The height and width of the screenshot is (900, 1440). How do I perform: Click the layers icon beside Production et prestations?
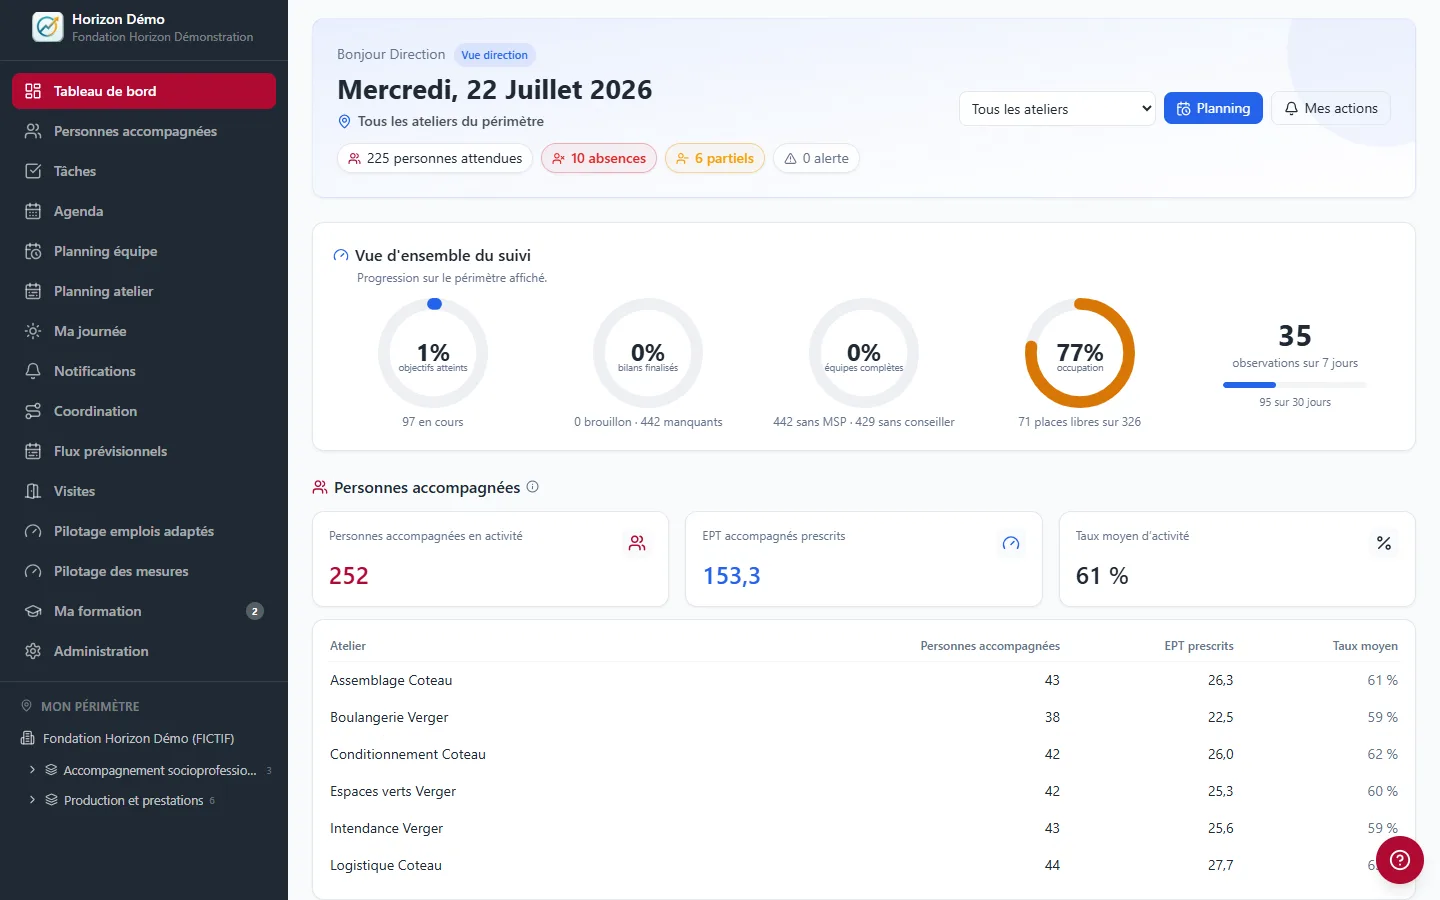(52, 800)
